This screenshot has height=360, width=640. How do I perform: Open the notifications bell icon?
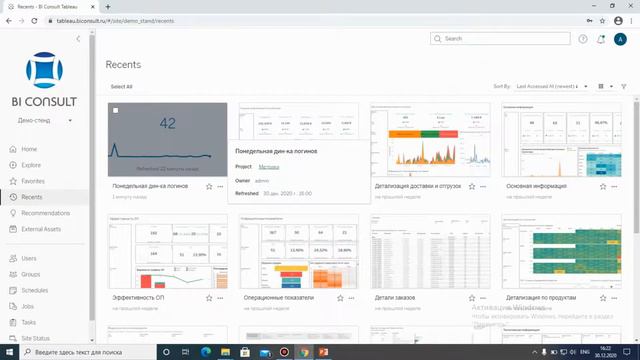601,39
